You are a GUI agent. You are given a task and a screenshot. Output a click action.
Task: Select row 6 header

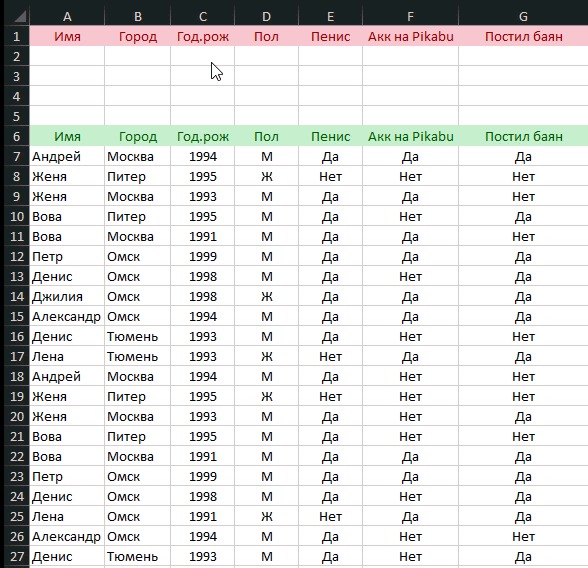(17, 136)
